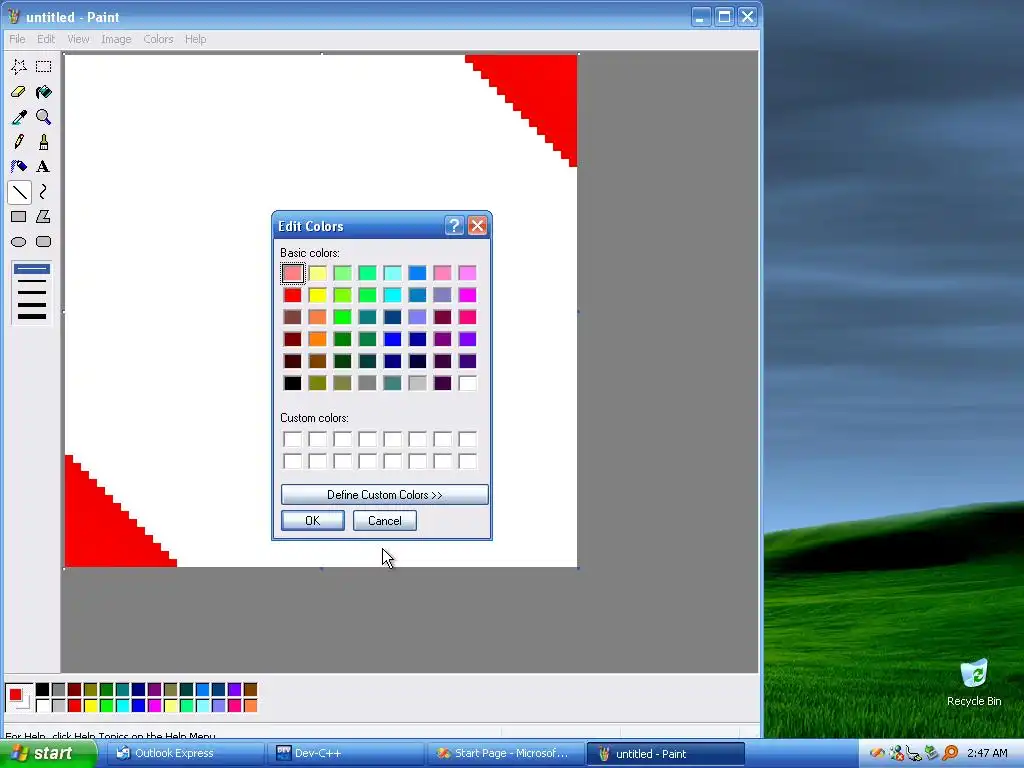Choose the Fill With Color bucket tool
Viewport: 1024px width, 768px height.
click(44, 92)
